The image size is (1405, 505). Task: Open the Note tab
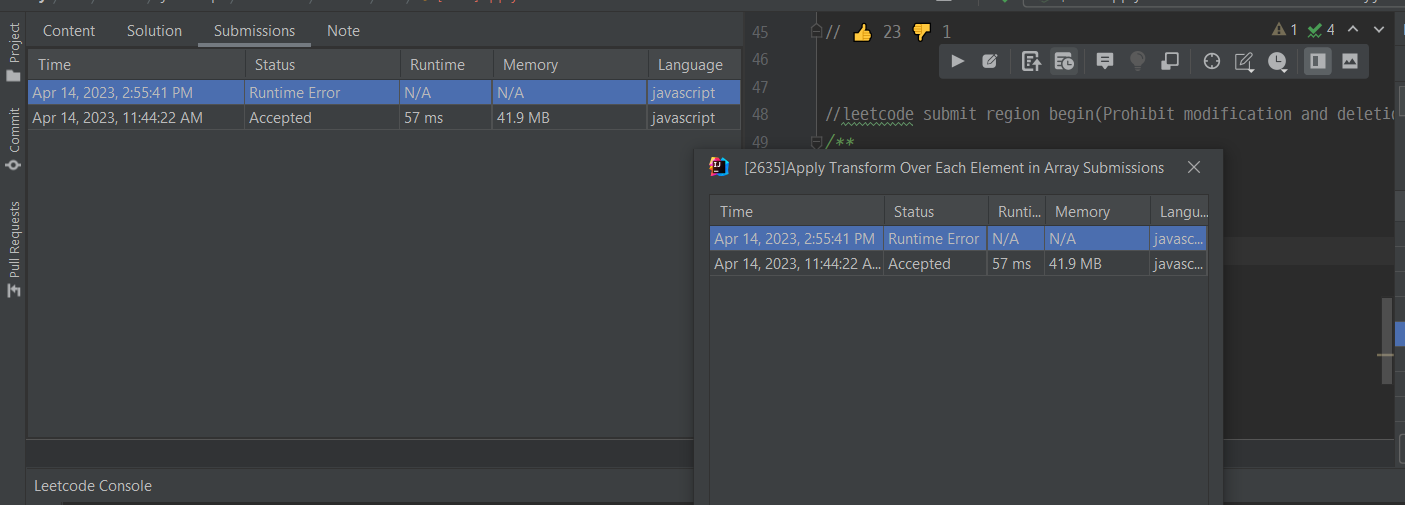tap(343, 31)
